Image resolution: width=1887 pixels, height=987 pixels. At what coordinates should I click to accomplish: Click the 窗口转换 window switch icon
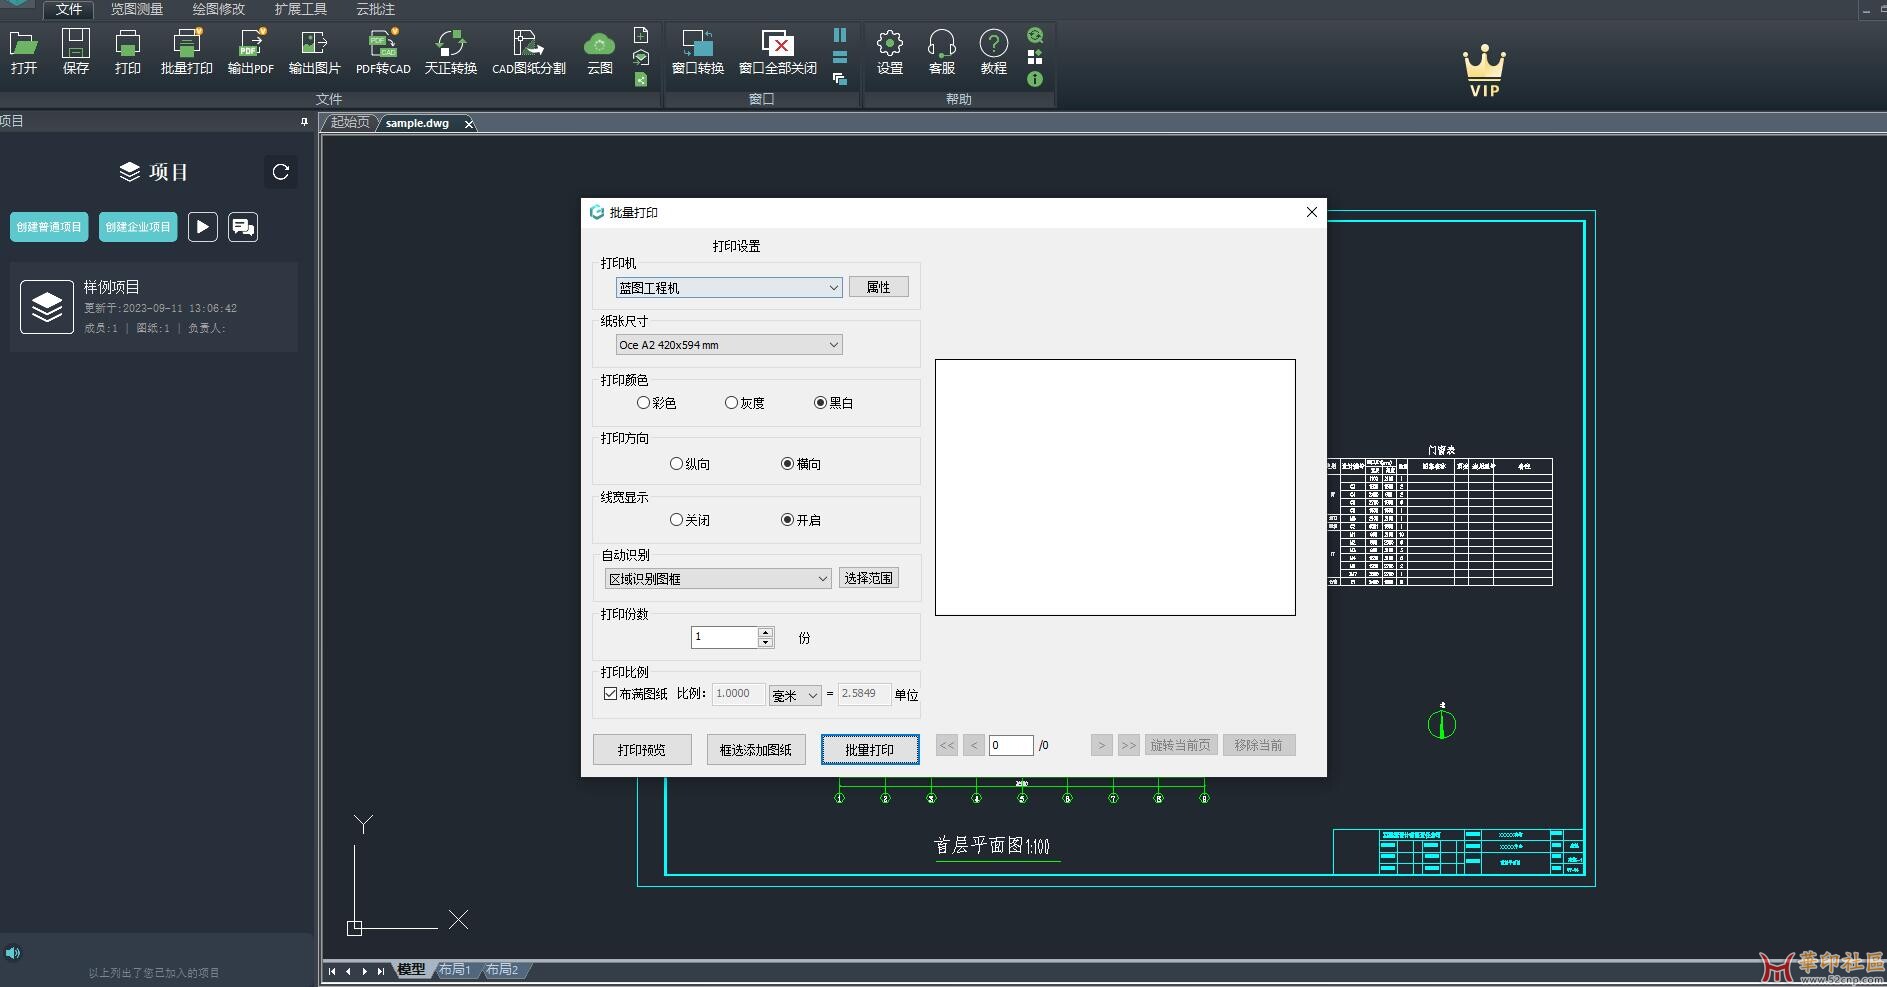[697, 50]
